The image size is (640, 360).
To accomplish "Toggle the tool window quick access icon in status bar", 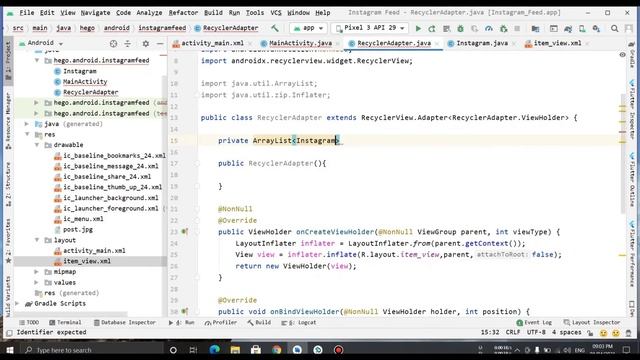I will tap(9, 333).
